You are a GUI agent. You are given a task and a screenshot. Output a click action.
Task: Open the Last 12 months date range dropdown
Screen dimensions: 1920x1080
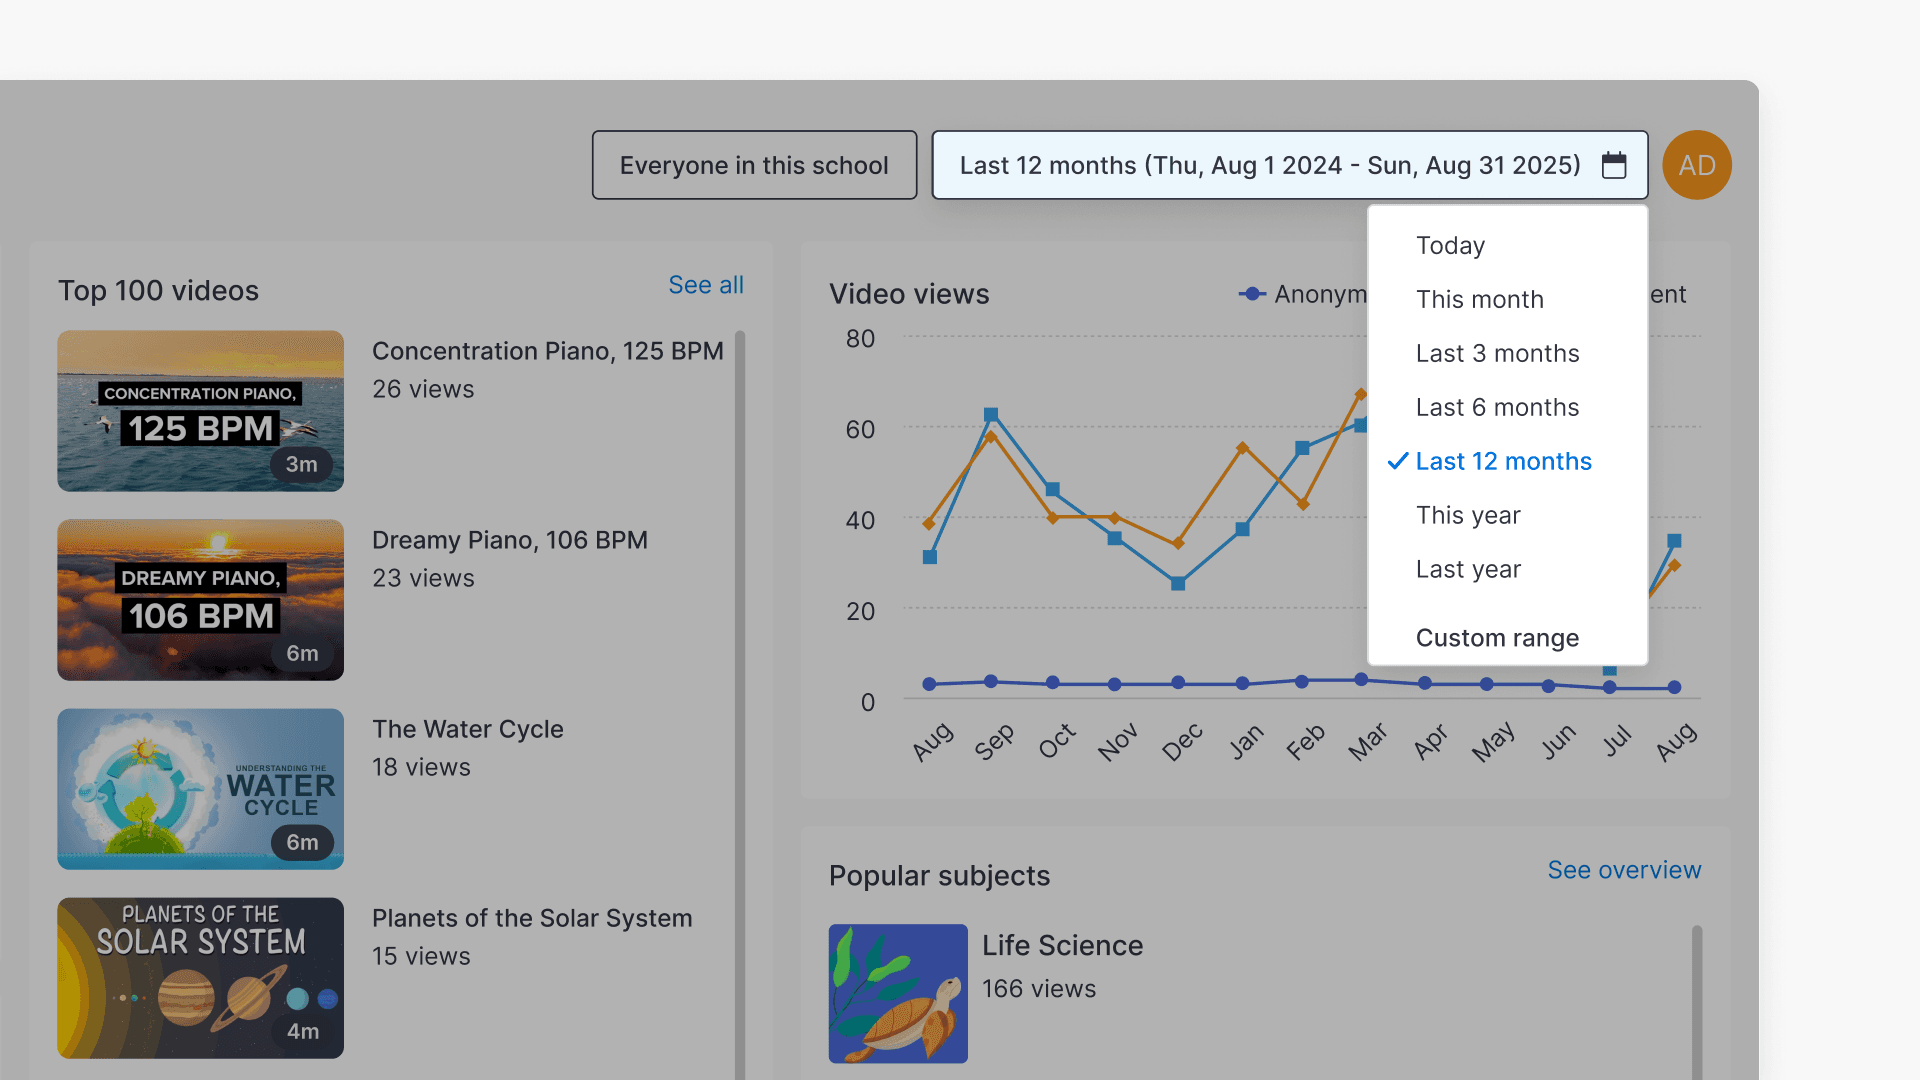pos(1290,165)
